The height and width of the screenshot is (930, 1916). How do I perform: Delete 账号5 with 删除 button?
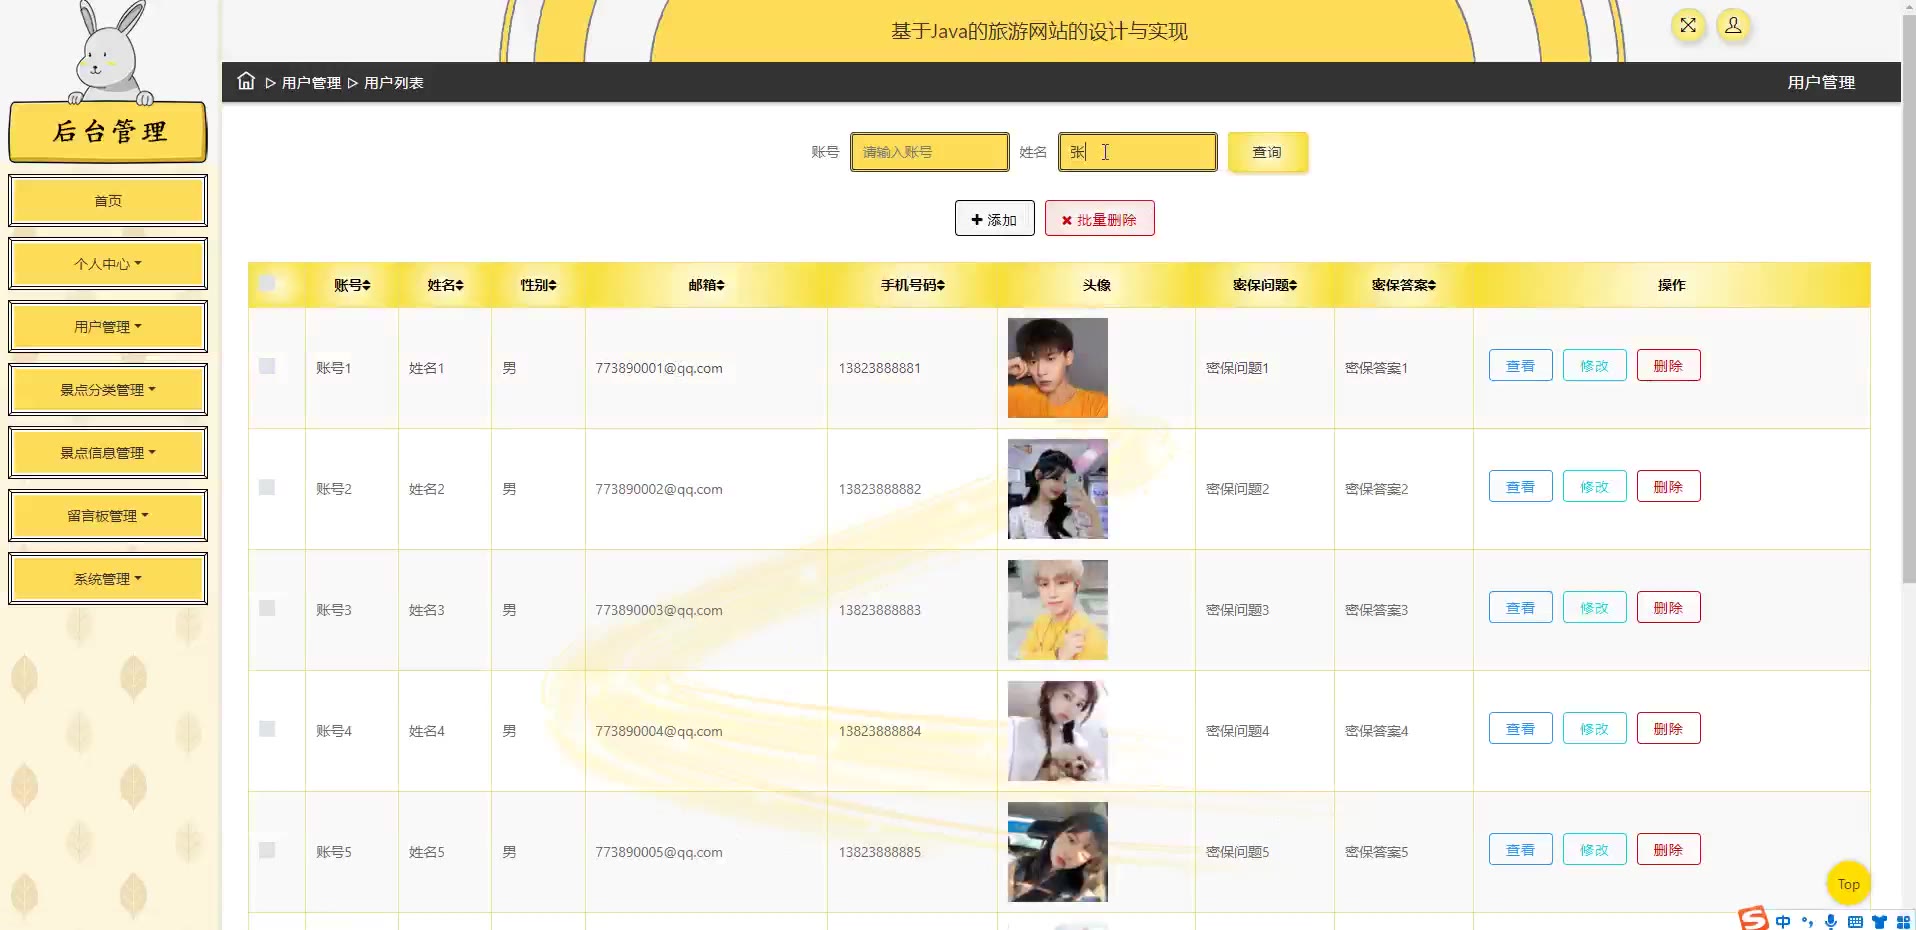tap(1668, 849)
